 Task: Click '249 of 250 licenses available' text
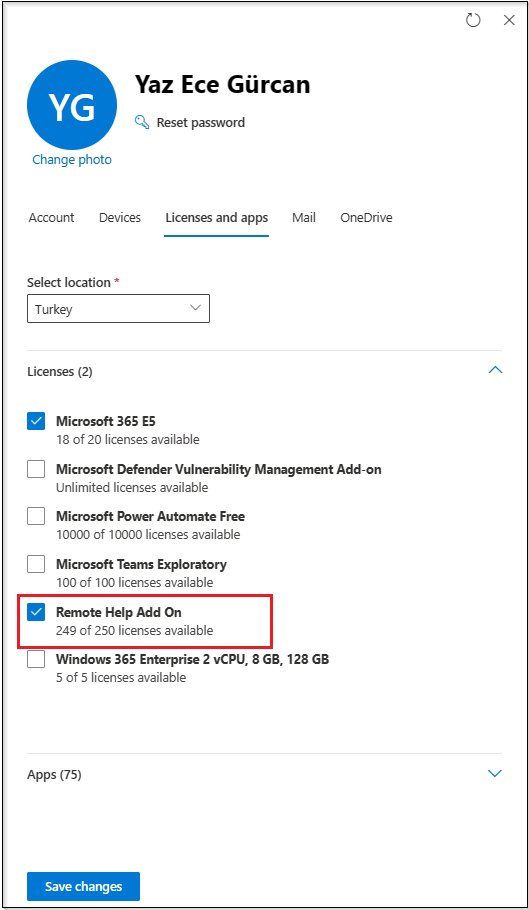coord(135,630)
